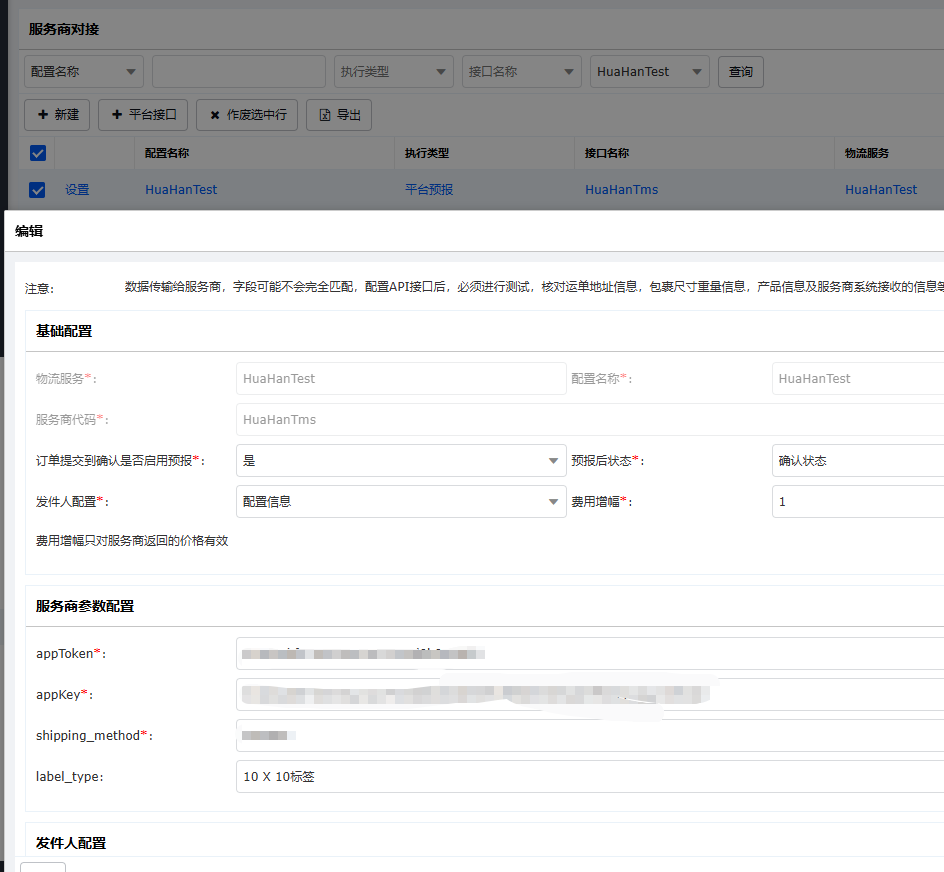The image size is (944, 872).
Task: Open the 设置 link in the row
Action: tap(77, 189)
